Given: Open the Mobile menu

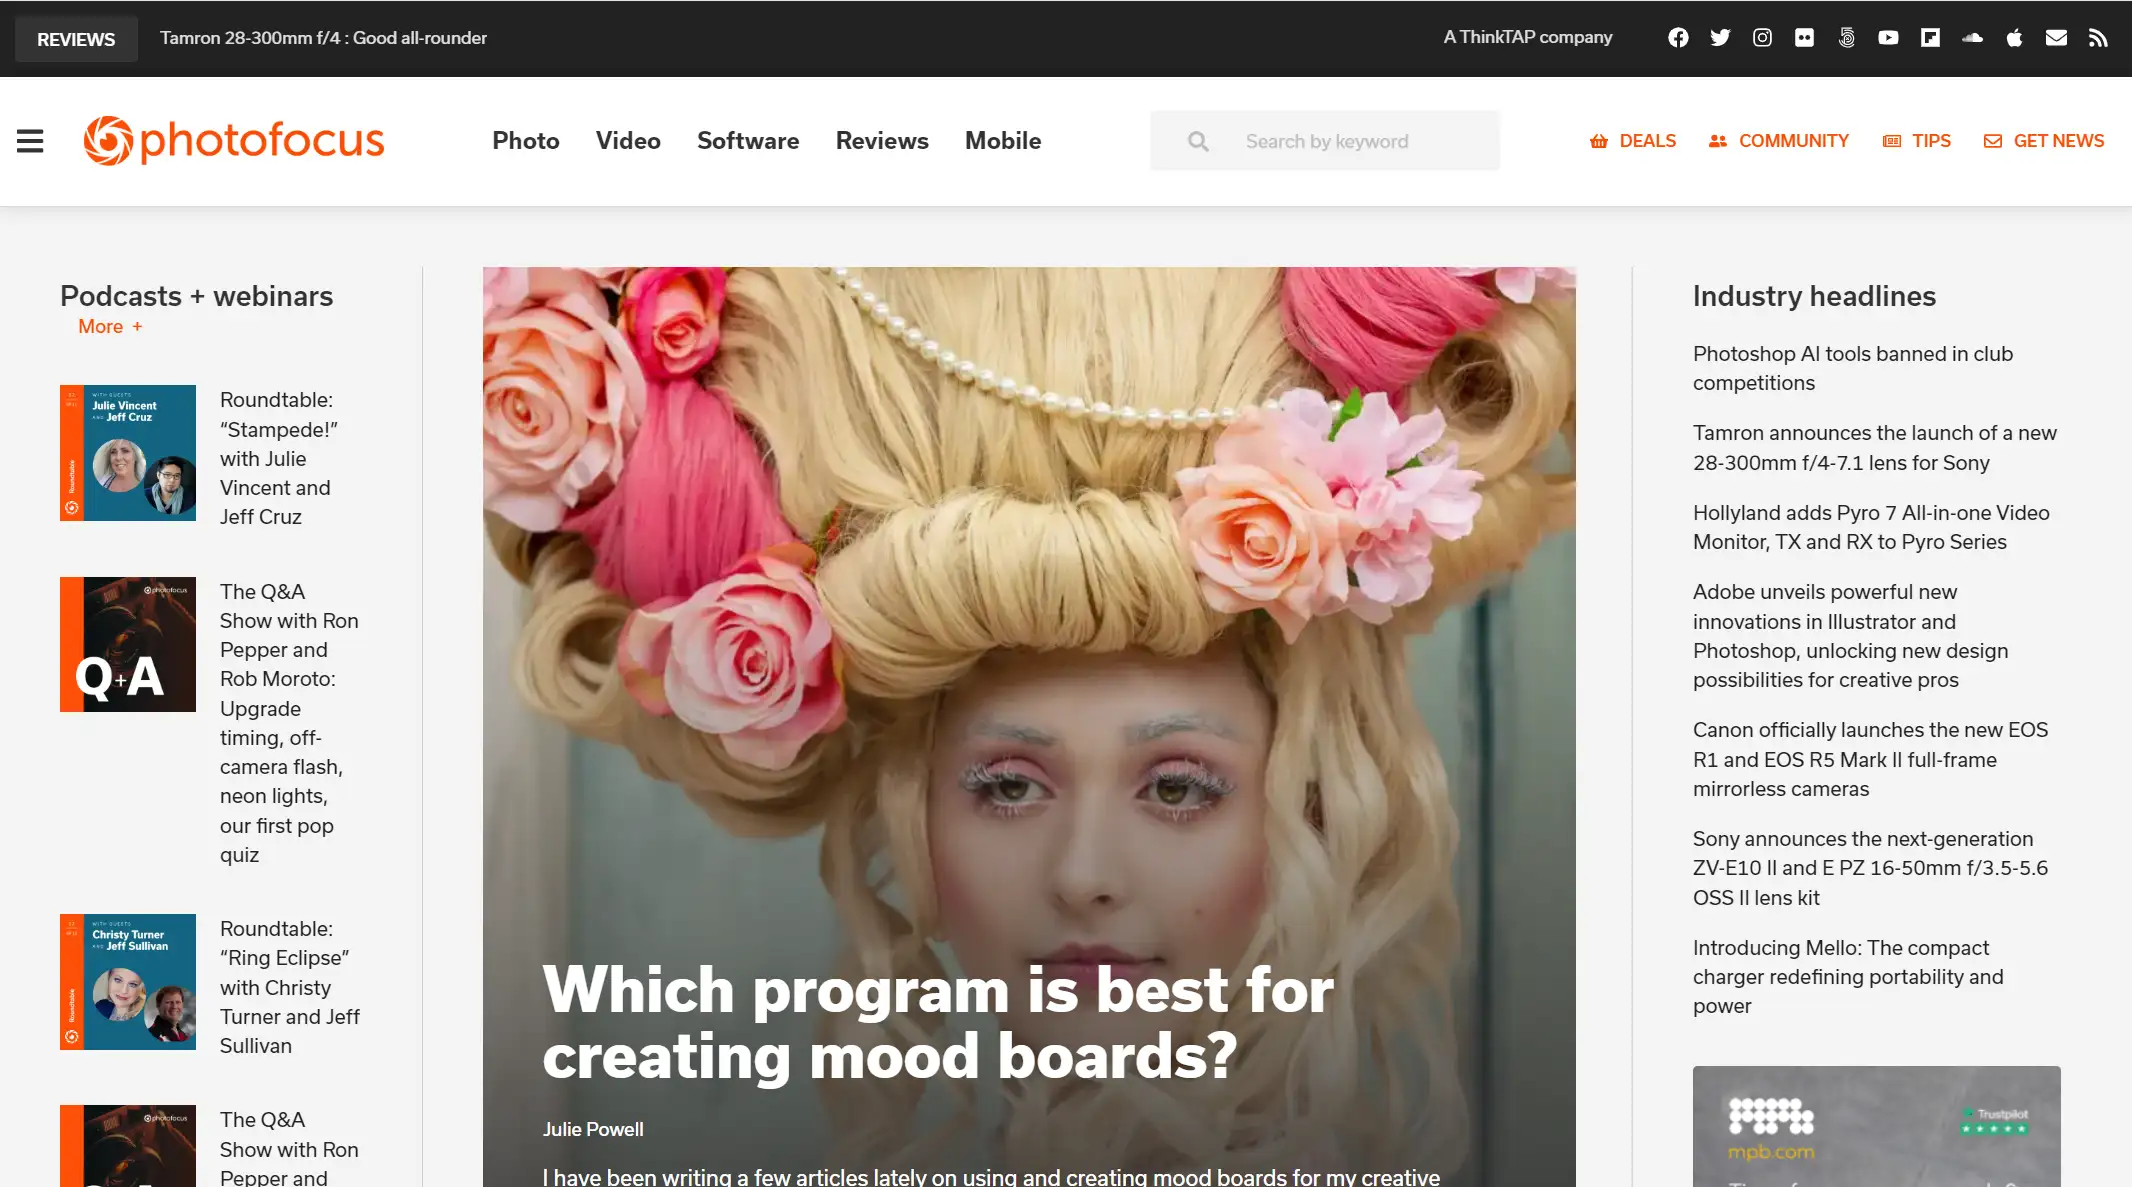Looking at the screenshot, I should [1003, 141].
